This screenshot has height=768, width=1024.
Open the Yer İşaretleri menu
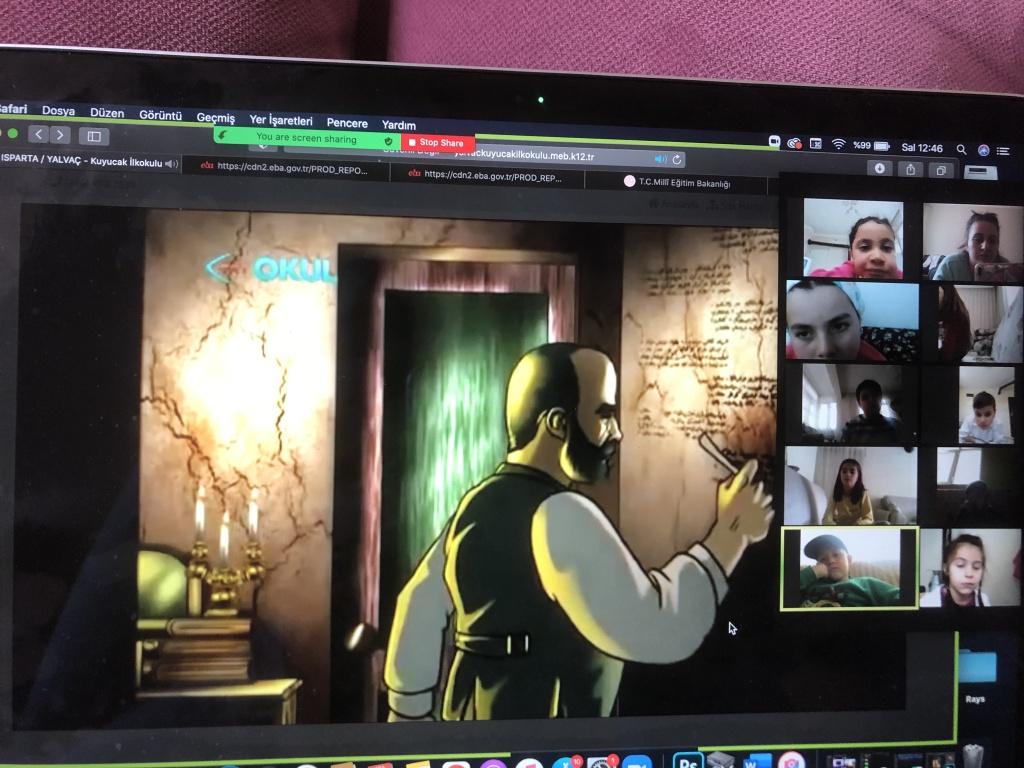[x=280, y=120]
